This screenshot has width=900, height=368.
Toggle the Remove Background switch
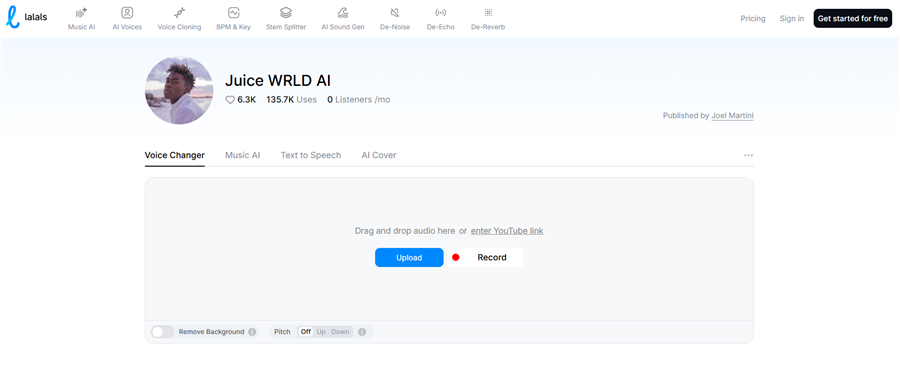click(x=162, y=332)
